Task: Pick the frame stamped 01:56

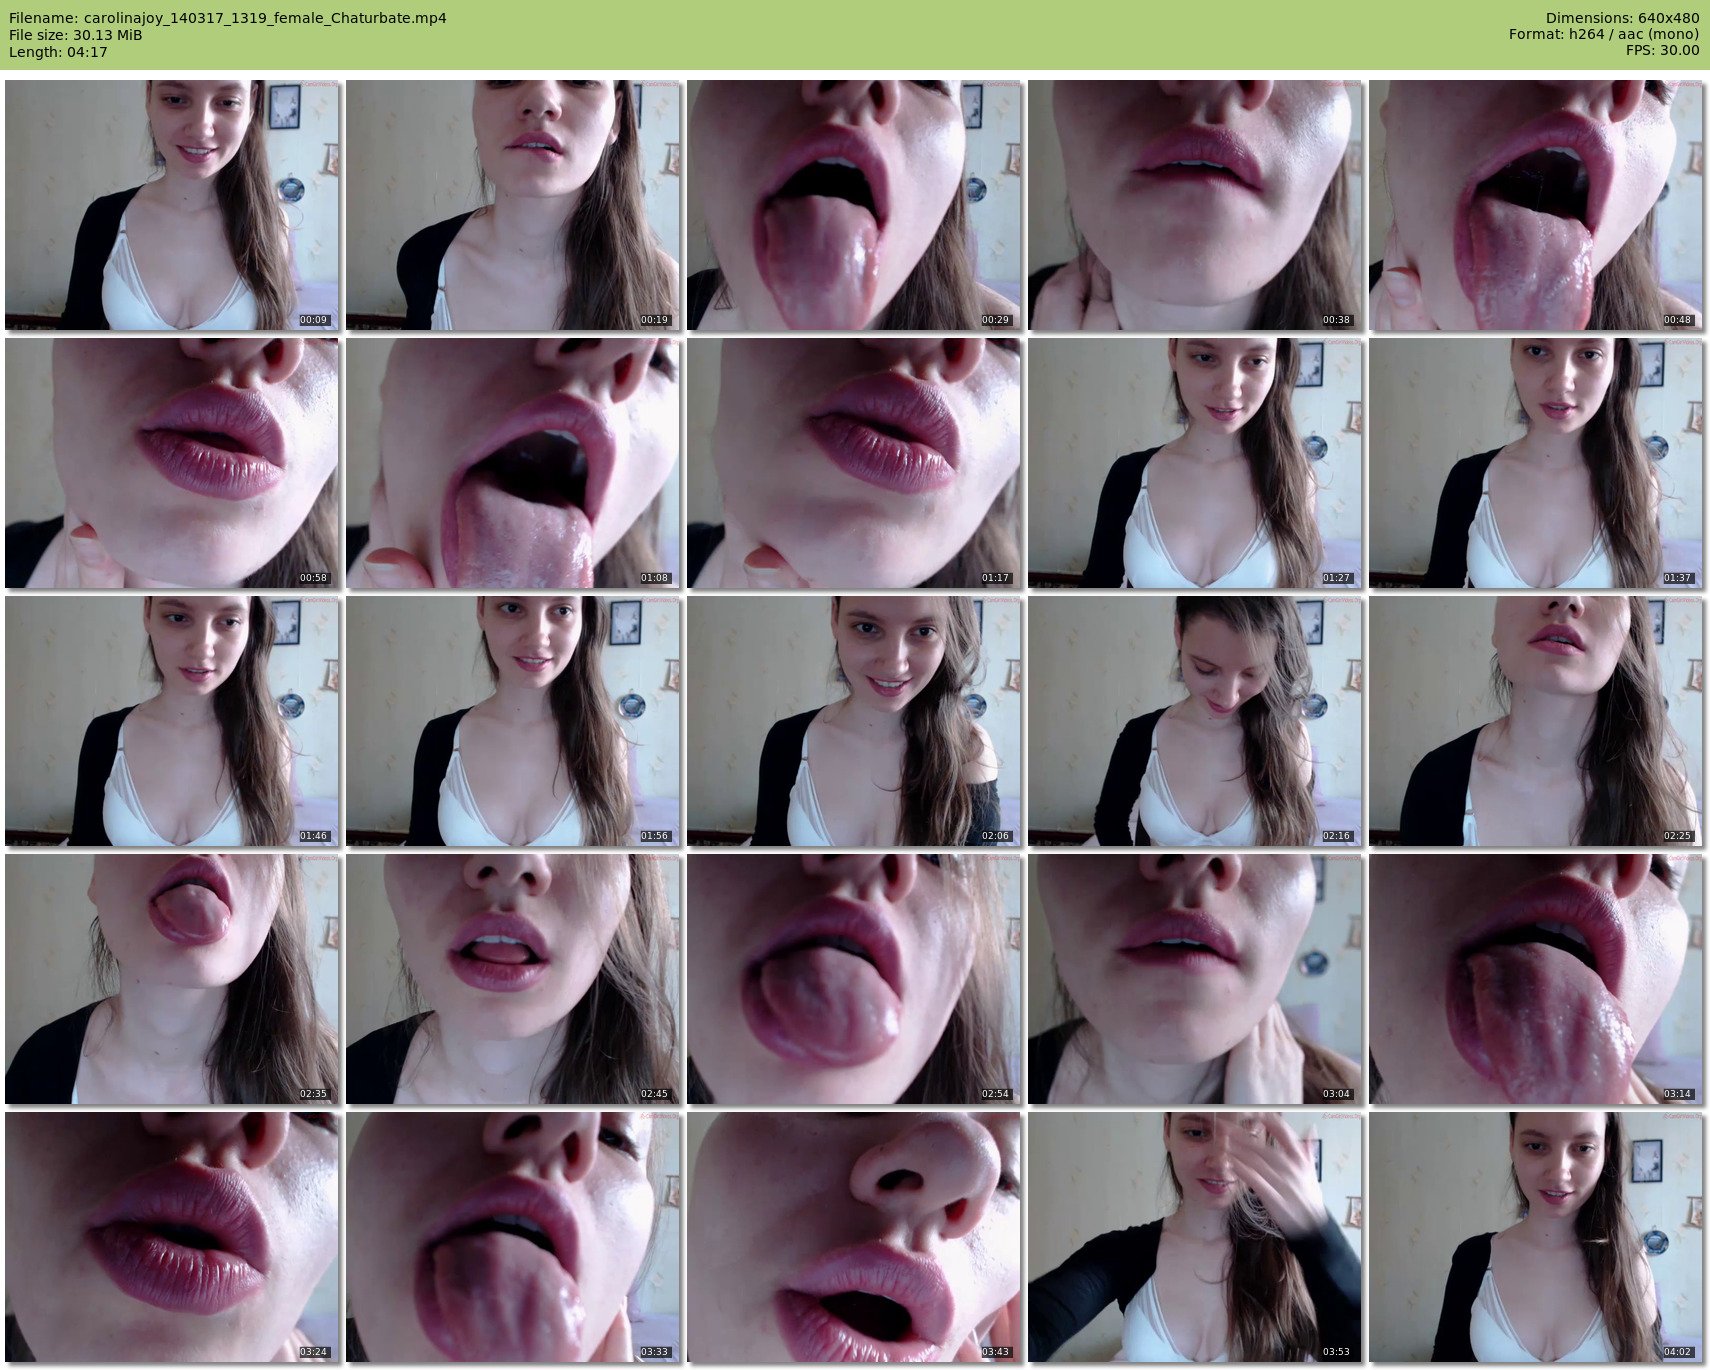Action: click(513, 721)
